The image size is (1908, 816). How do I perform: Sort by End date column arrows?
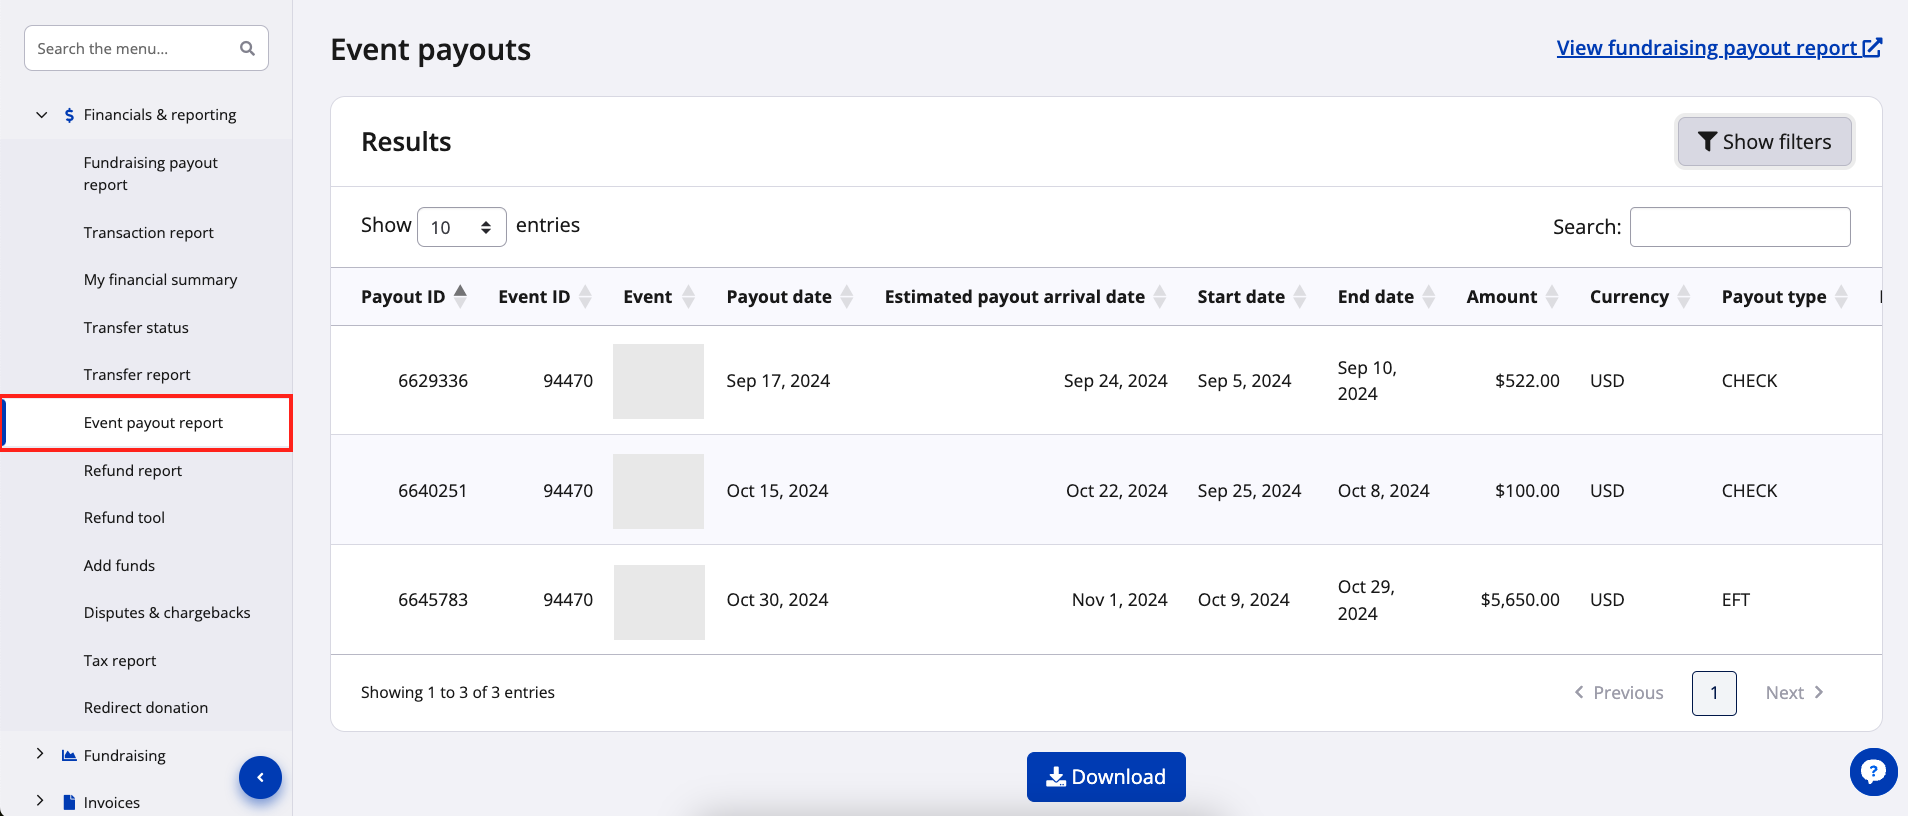coord(1429,296)
